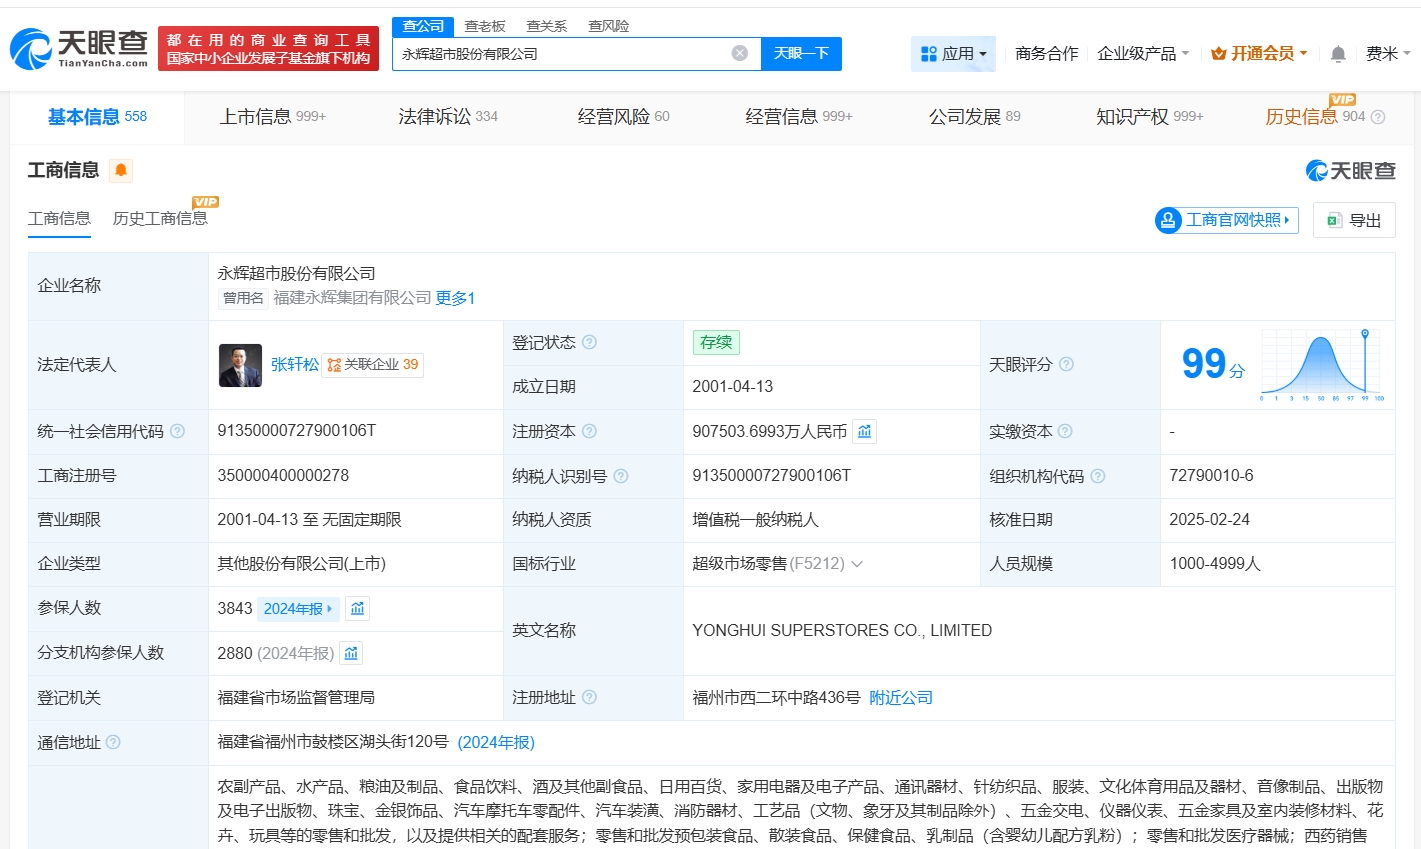
Task: Clear the search box with X icon
Action: click(740, 53)
